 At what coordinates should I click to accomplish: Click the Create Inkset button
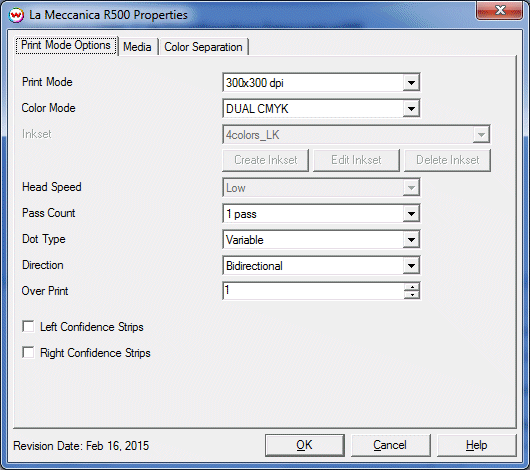(266, 160)
